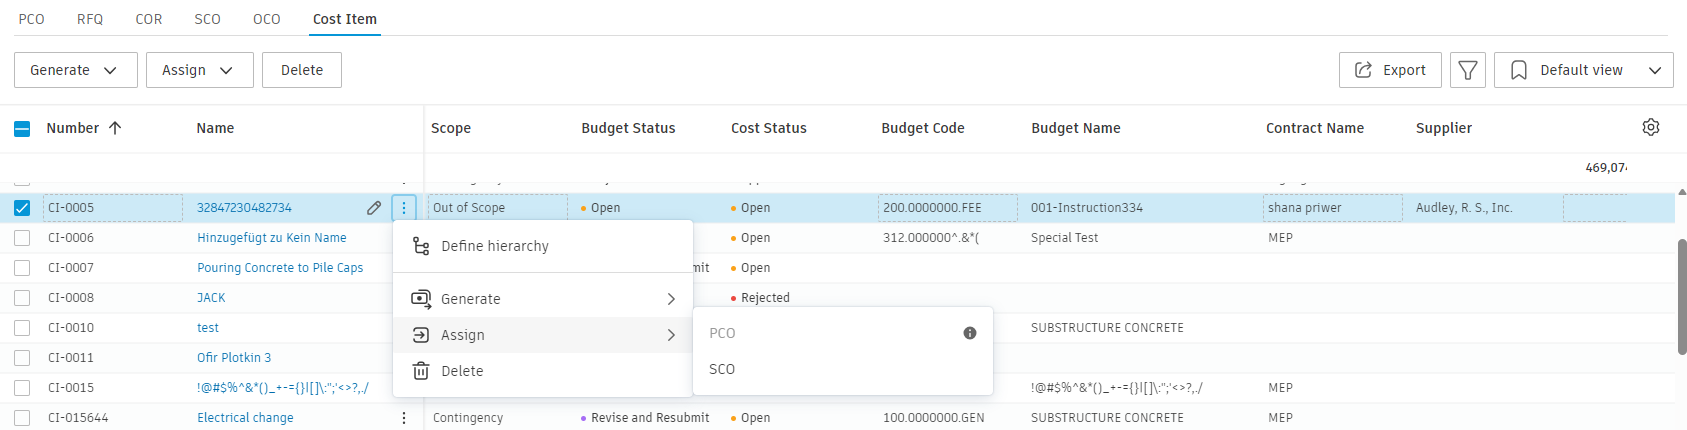The image size is (1687, 430).
Task: Select the CI-0008 row checkbox
Action: click(x=22, y=298)
